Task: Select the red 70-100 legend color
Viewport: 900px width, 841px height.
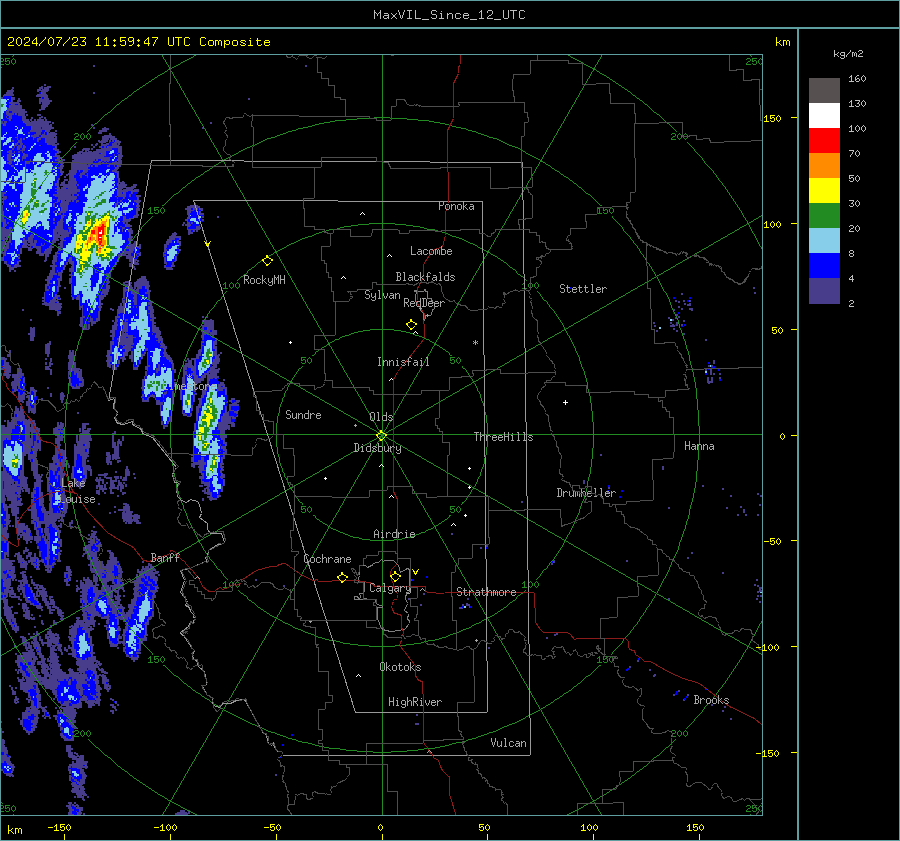Action: coord(824,141)
